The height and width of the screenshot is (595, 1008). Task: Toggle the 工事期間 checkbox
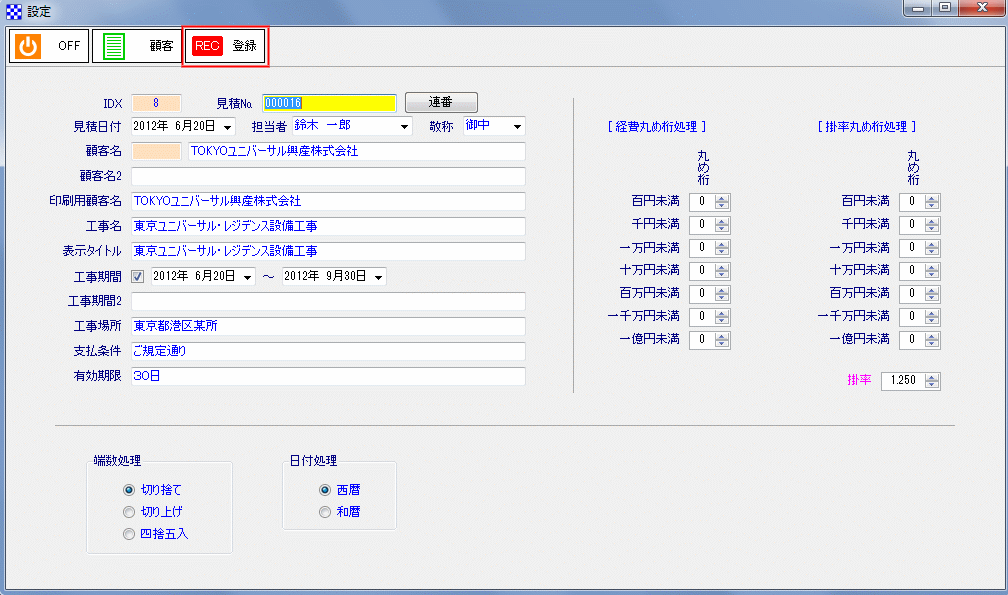click(x=138, y=276)
